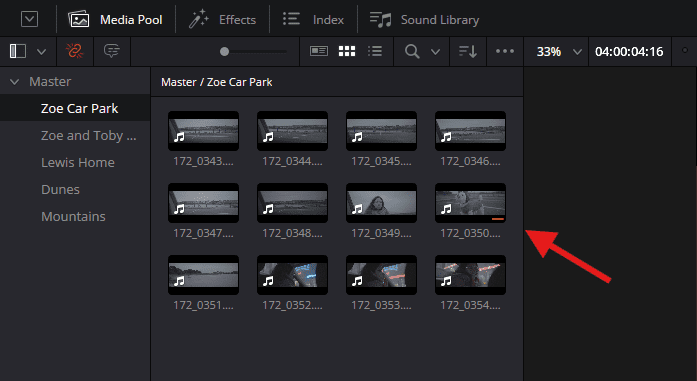
Task: Click the Effects magic wand icon
Action: 198,19
